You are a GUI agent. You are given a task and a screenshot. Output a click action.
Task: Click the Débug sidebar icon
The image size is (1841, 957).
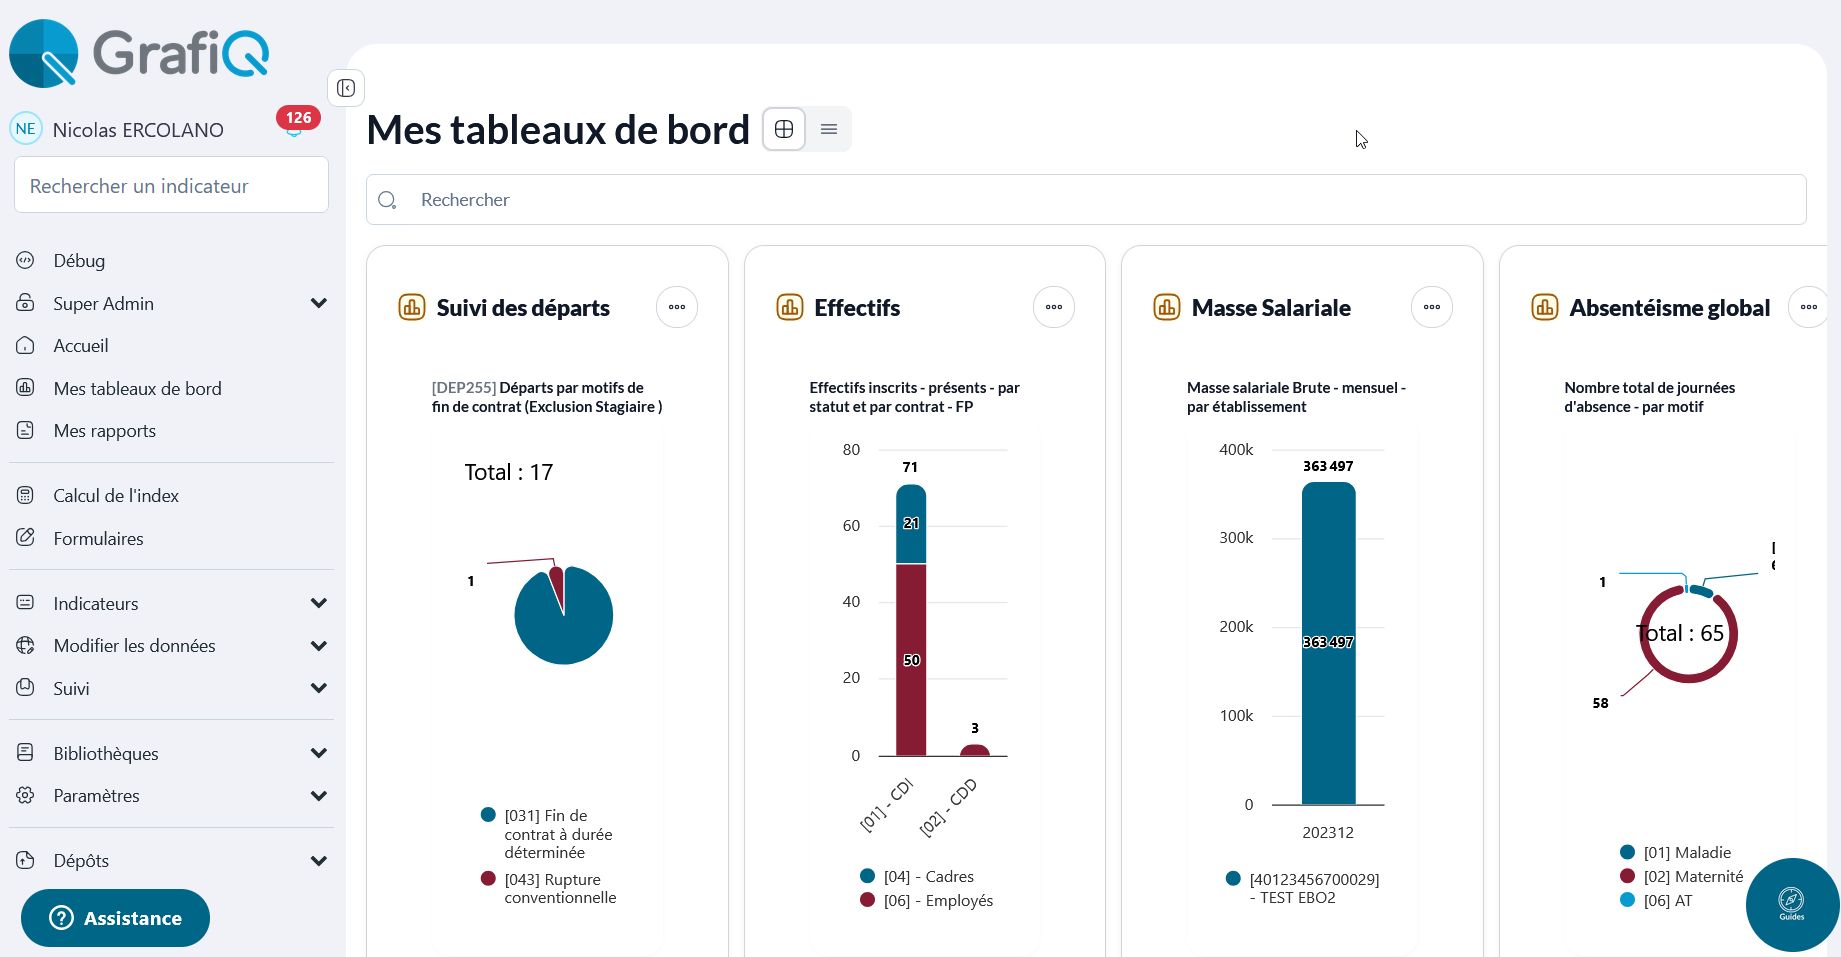[x=27, y=260]
